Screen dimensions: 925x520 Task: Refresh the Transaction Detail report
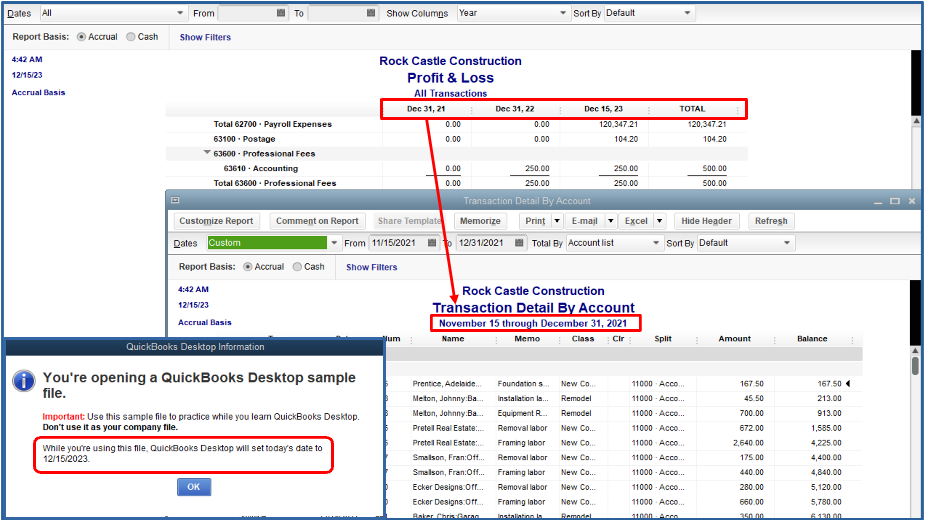click(771, 221)
